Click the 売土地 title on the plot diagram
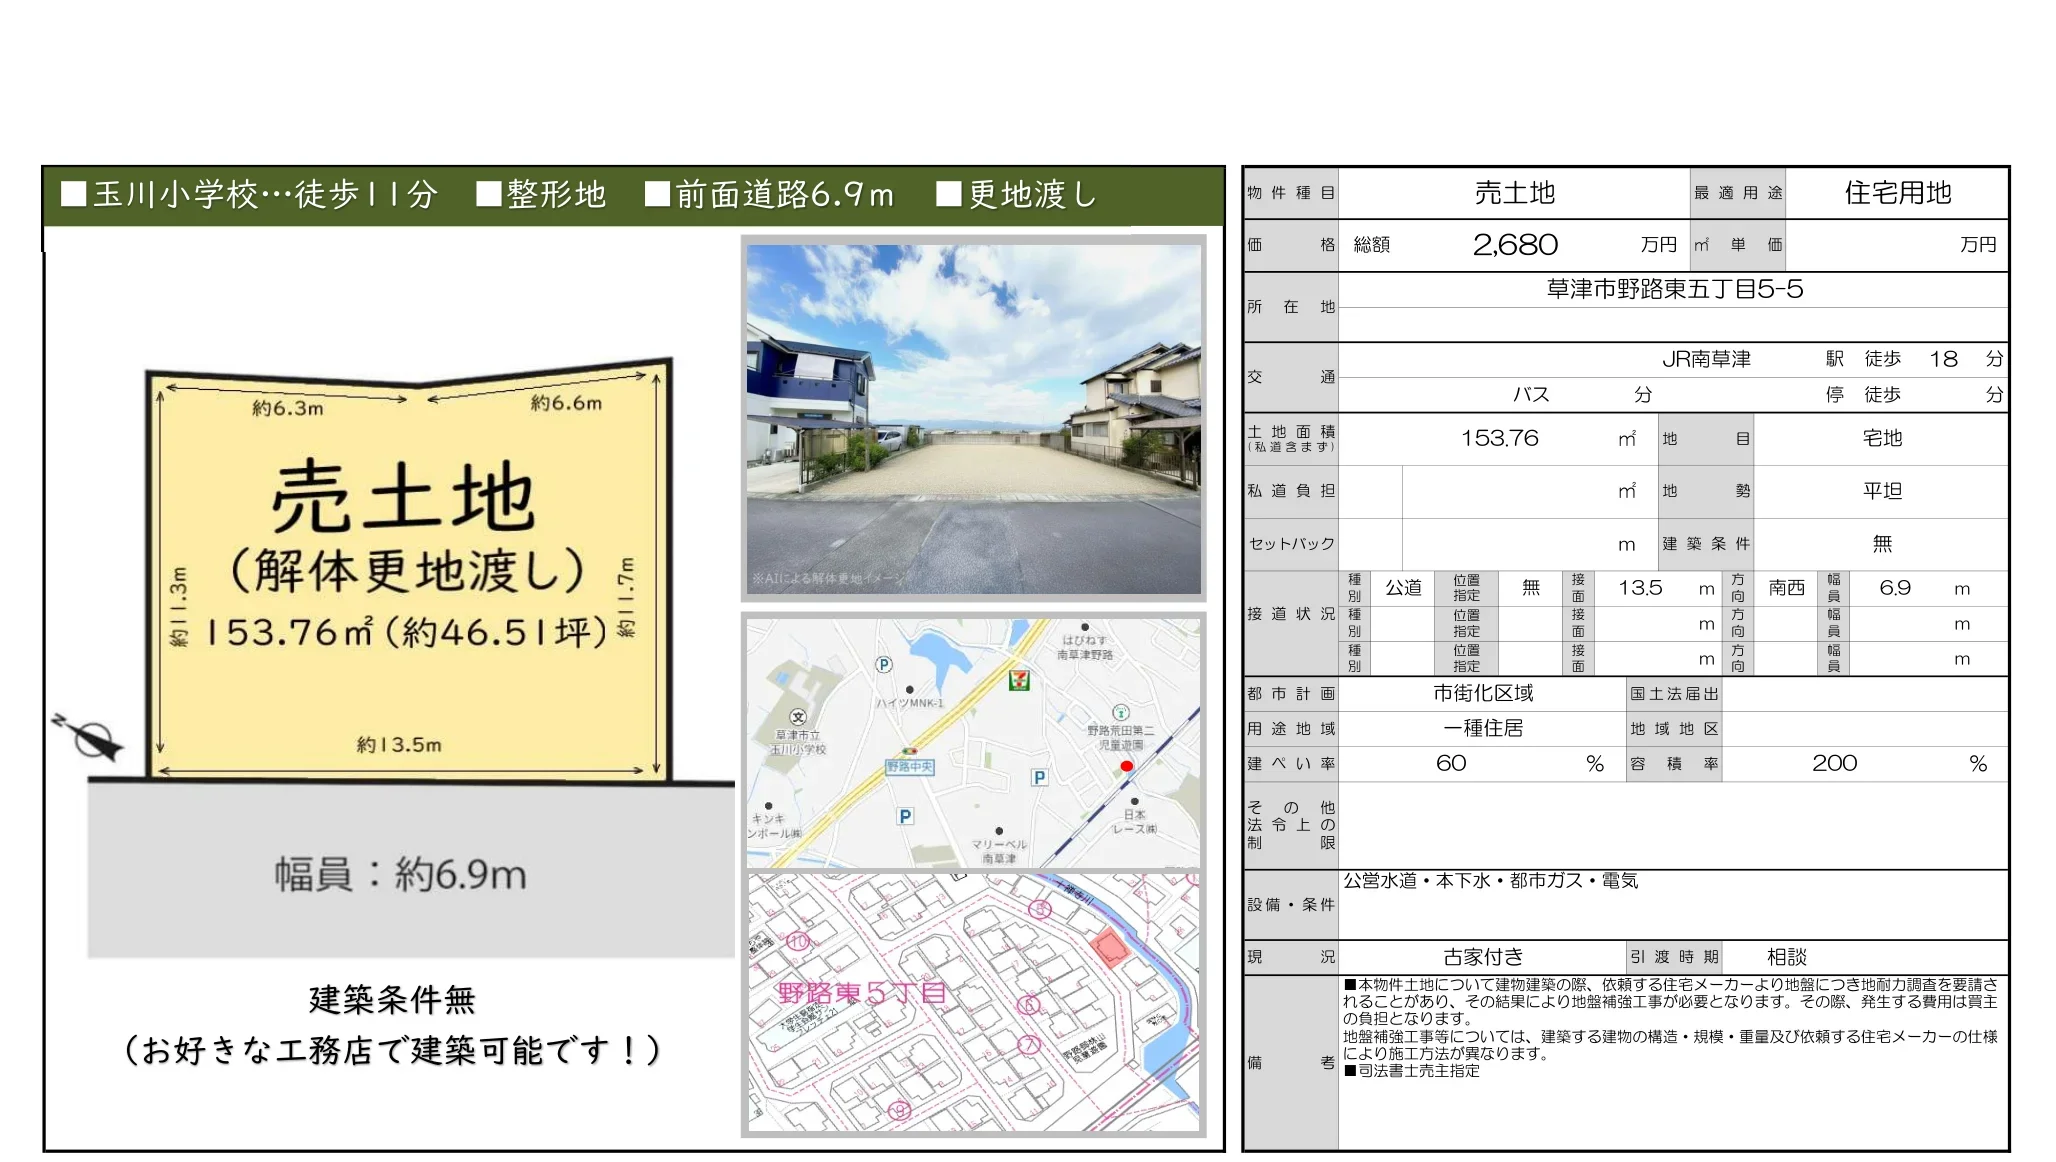Screen dimensions: 2056x1162 pyautogui.click(x=404, y=492)
